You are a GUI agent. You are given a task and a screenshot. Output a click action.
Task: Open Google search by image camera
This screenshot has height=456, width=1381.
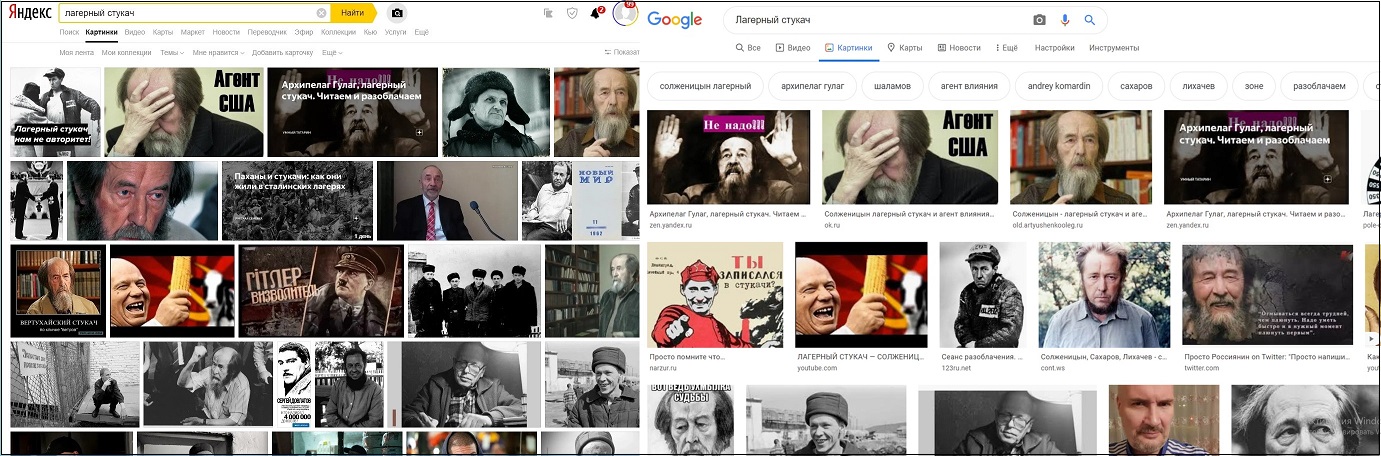pyautogui.click(x=1040, y=20)
